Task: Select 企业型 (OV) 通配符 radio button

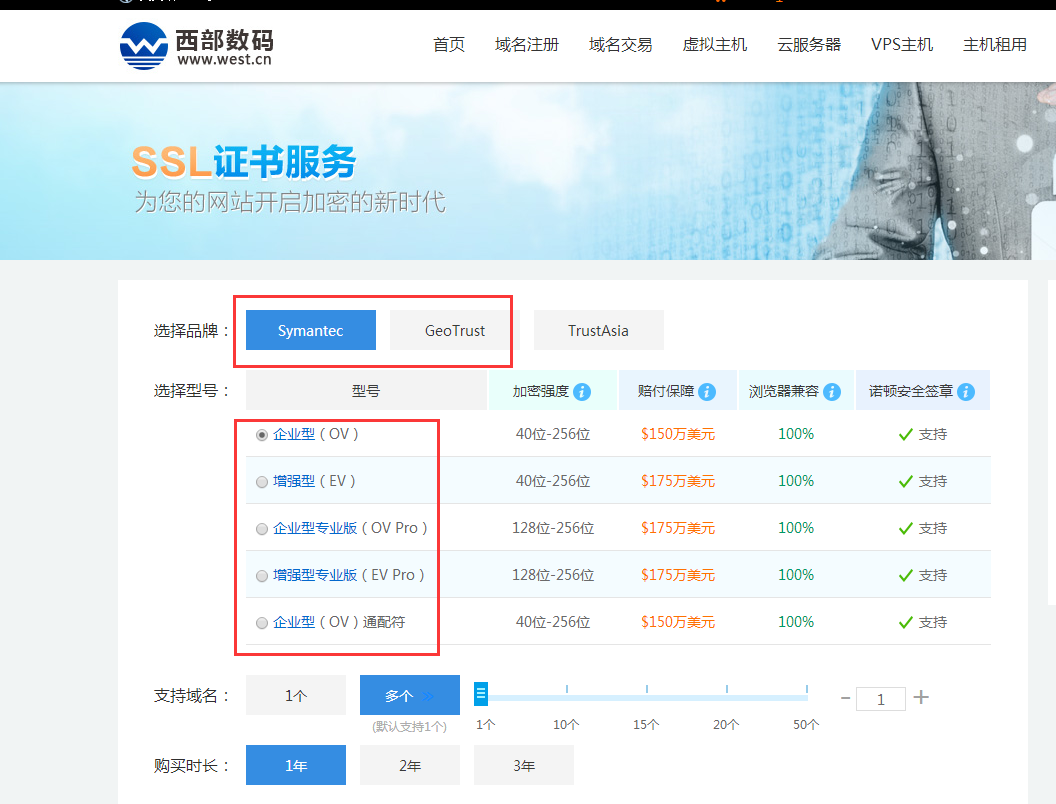Action: click(x=262, y=623)
